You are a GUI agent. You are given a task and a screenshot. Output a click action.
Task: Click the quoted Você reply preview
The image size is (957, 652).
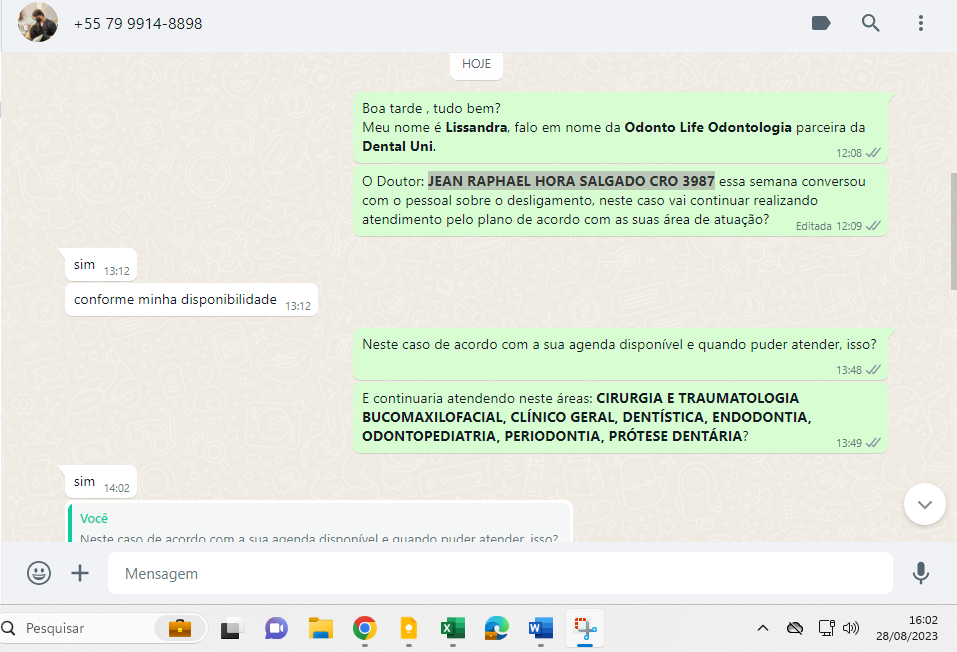tap(319, 524)
